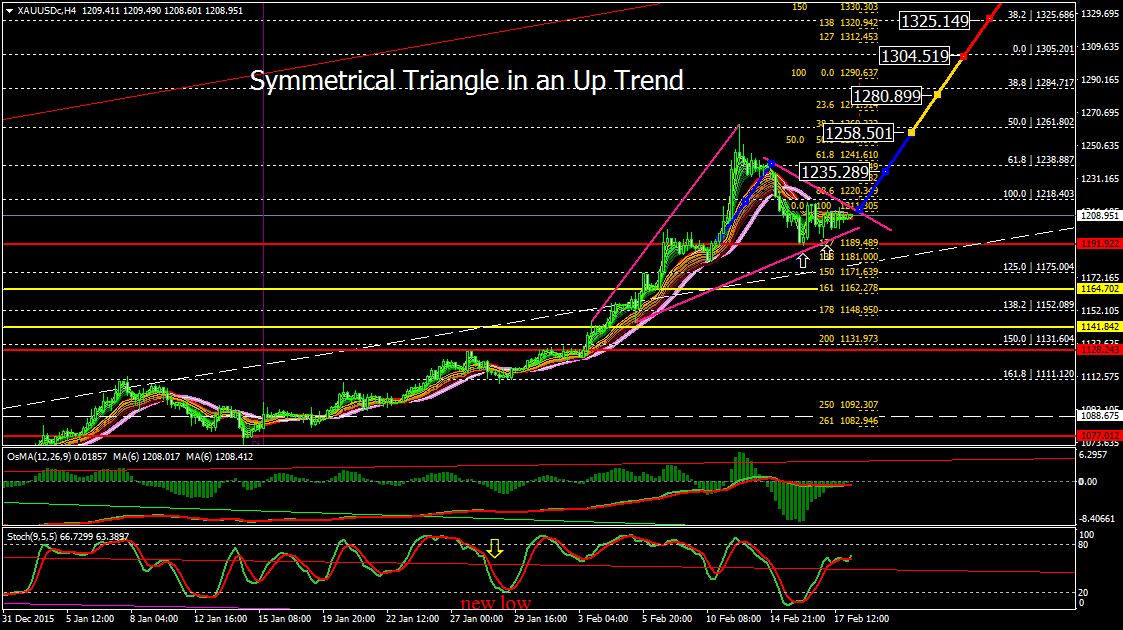Viewport: 1123px width, 630px height.
Task: Select Fibonacci label '138.2 | 1152.089'
Action: point(1038,305)
